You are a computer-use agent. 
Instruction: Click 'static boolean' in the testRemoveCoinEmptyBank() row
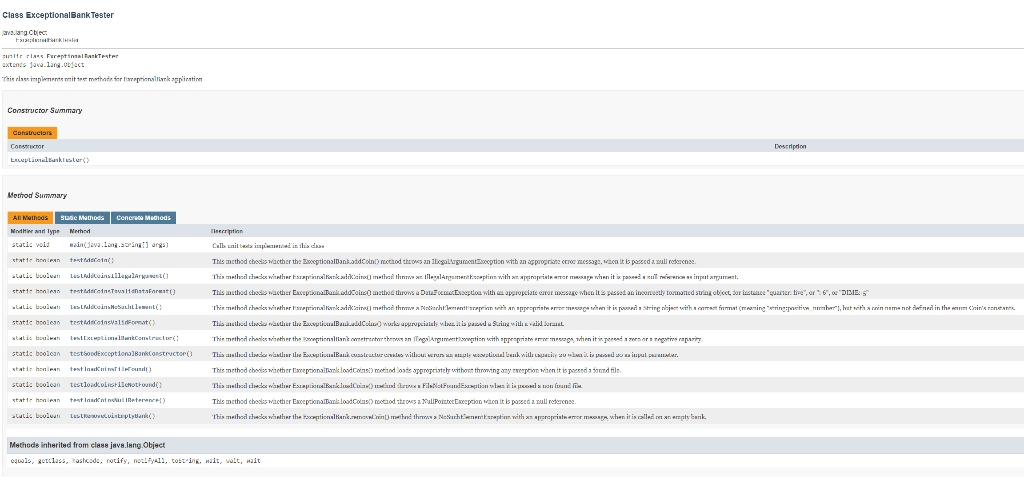coord(35,415)
